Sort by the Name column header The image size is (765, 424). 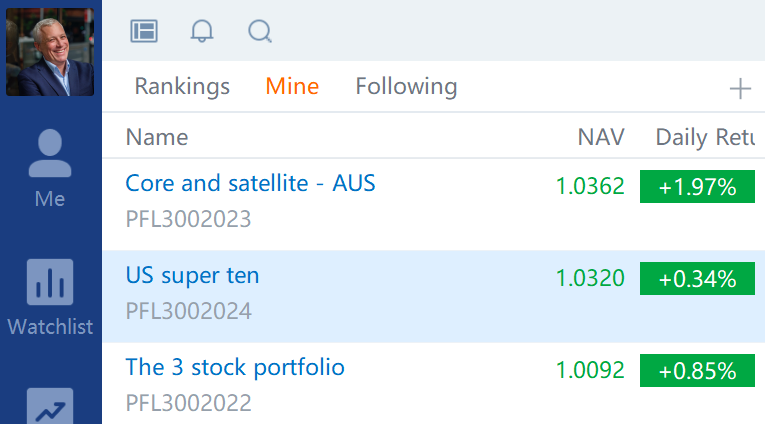click(x=157, y=137)
